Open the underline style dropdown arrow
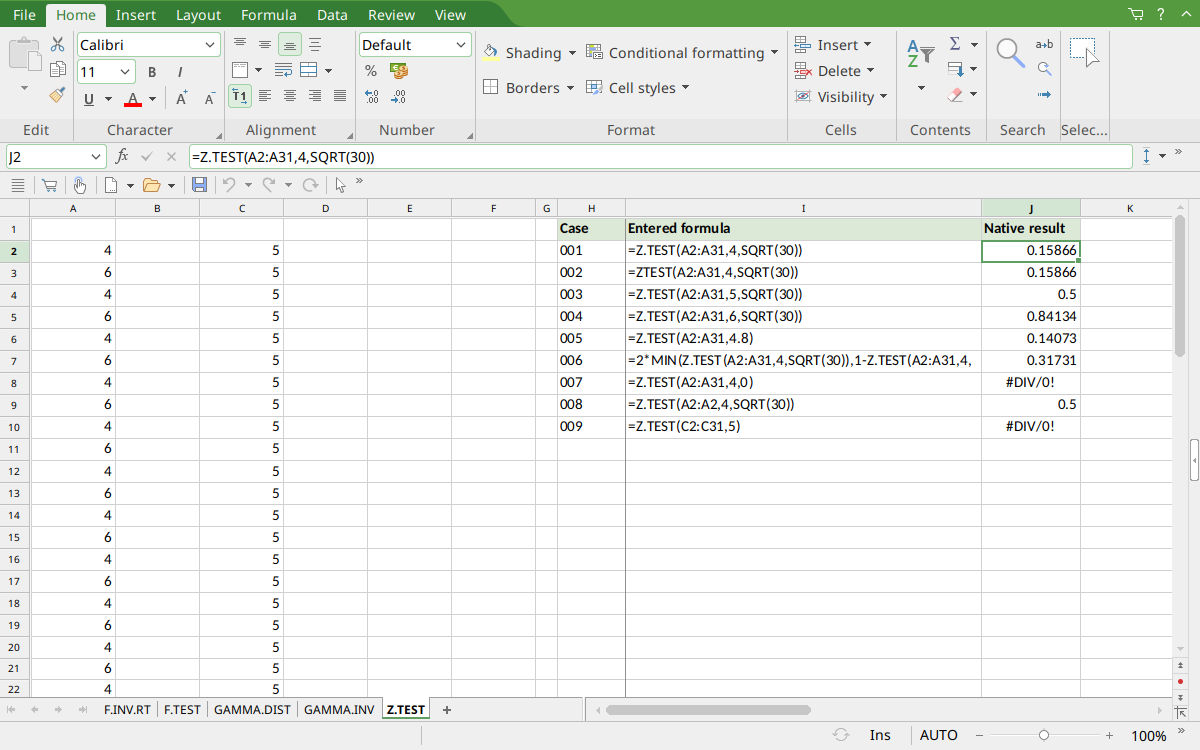The height and width of the screenshot is (750, 1200). 107,99
